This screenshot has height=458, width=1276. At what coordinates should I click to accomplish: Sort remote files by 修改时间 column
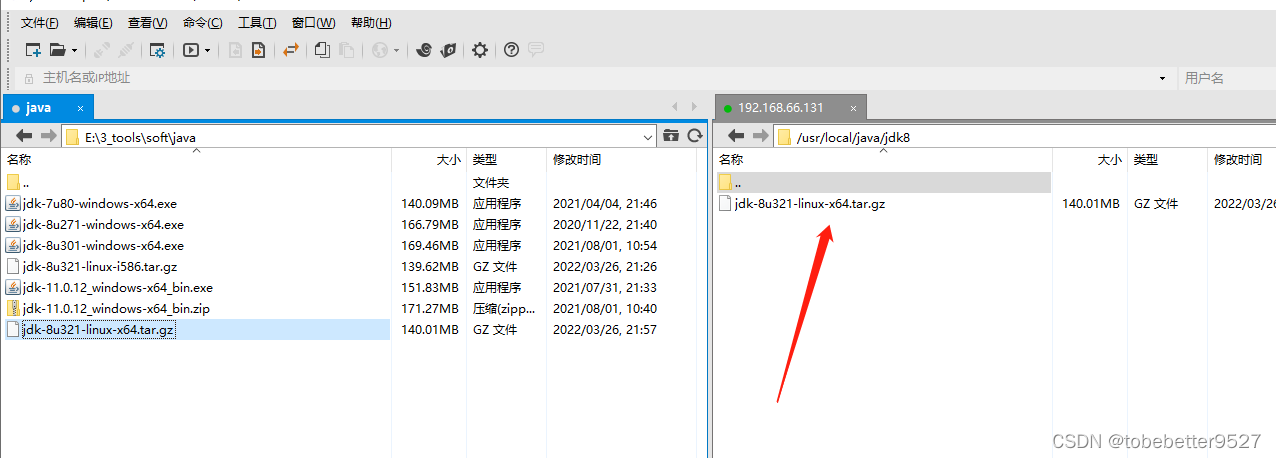1241,159
